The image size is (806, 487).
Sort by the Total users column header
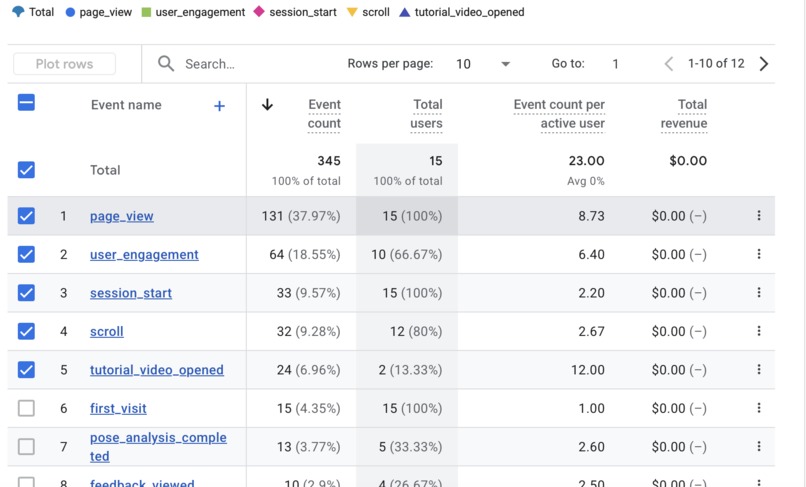click(426, 114)
